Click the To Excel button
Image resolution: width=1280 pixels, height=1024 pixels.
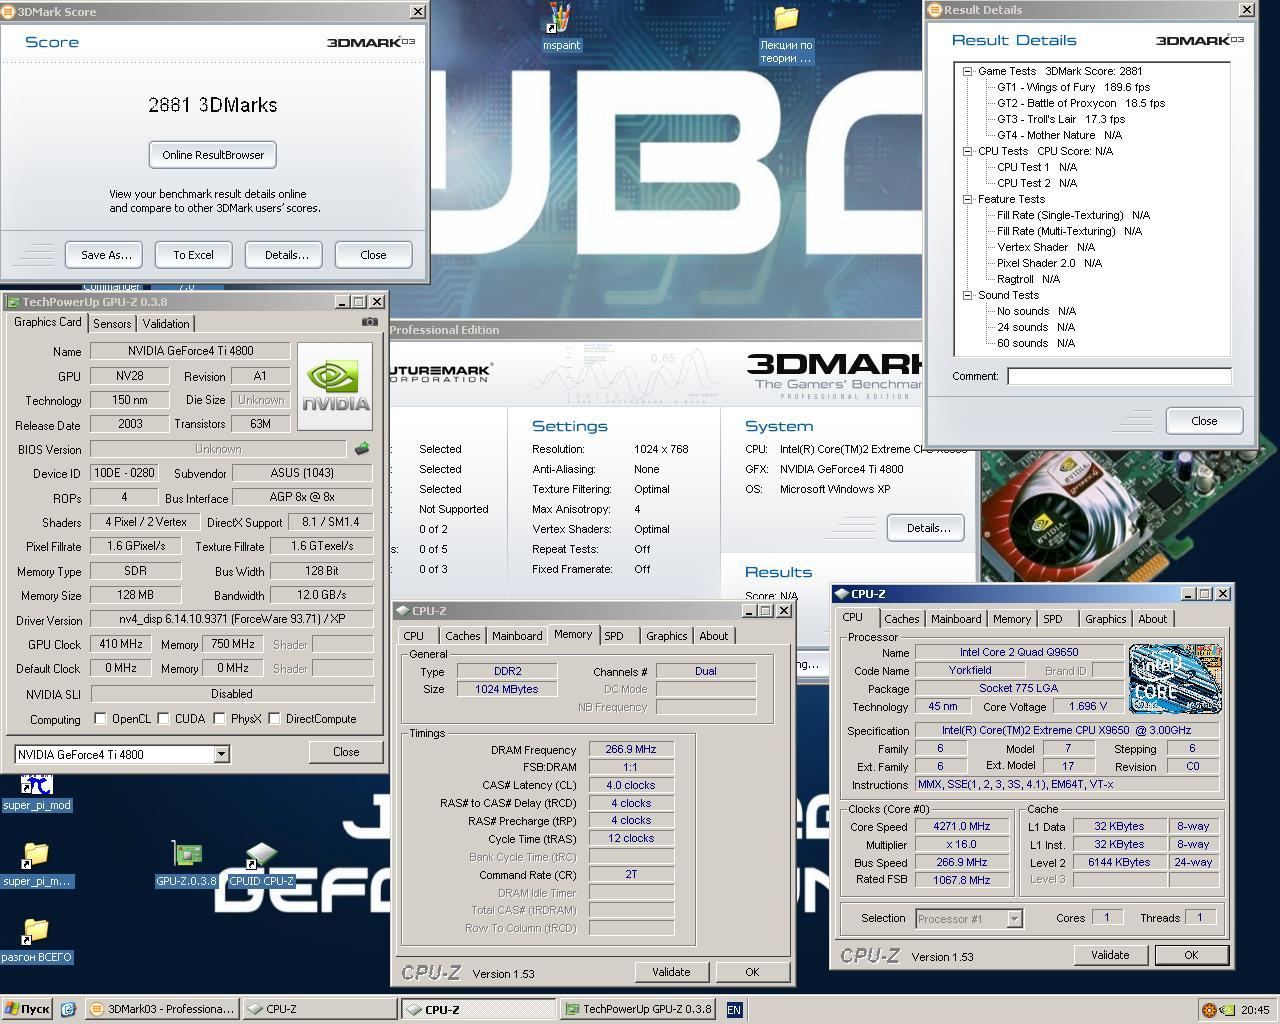point(193,255)
